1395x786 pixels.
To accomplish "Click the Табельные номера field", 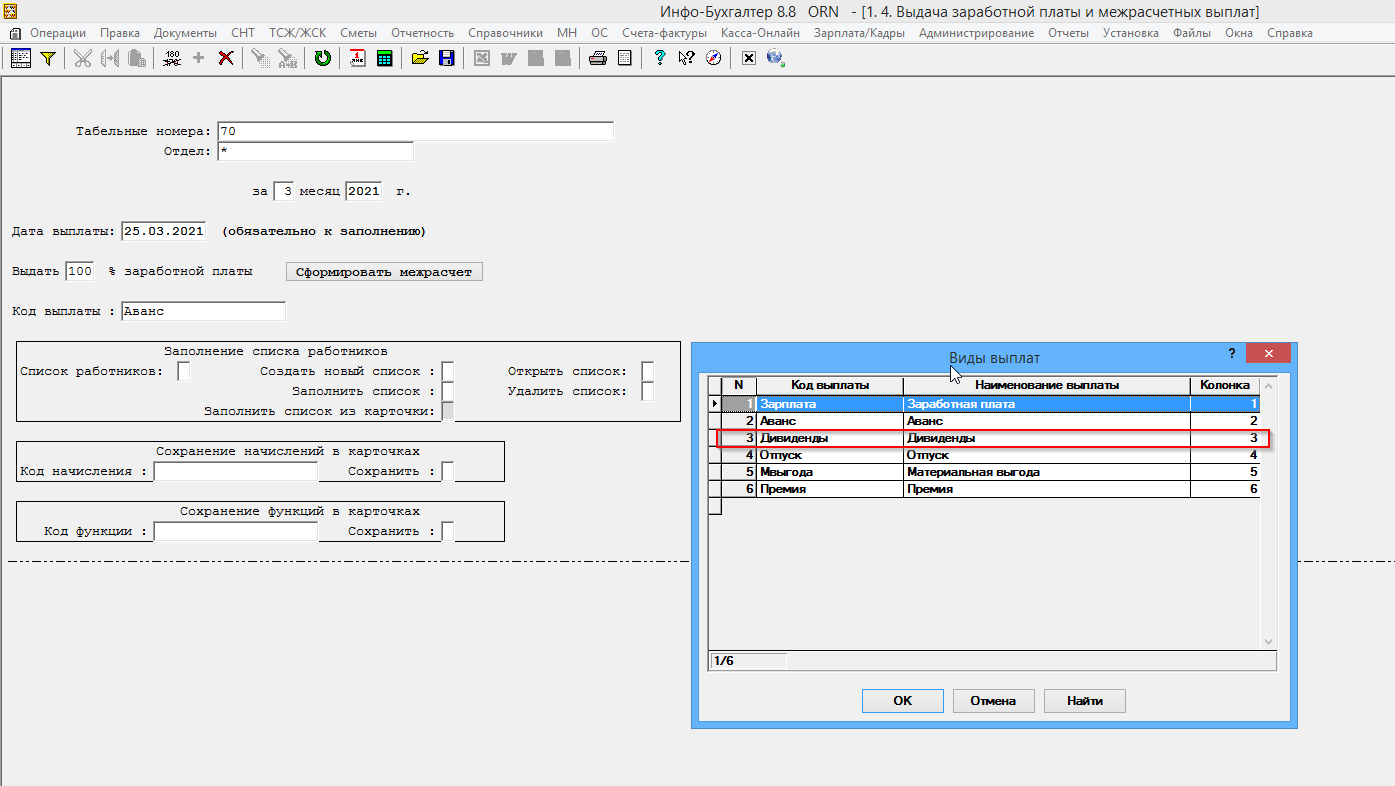I will [415, 131].
